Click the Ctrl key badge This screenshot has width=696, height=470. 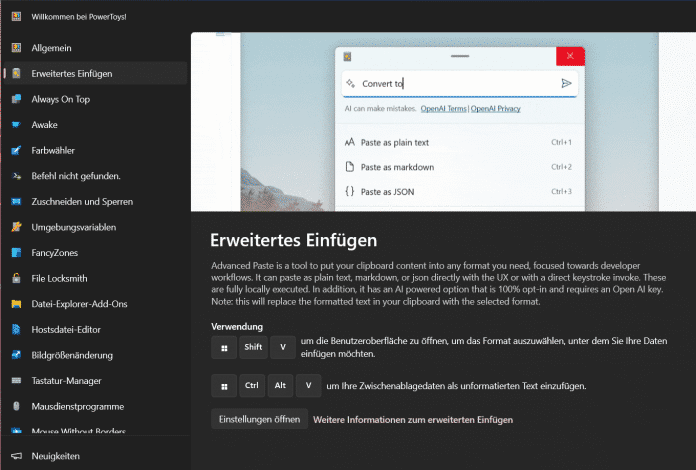[252, 385]
